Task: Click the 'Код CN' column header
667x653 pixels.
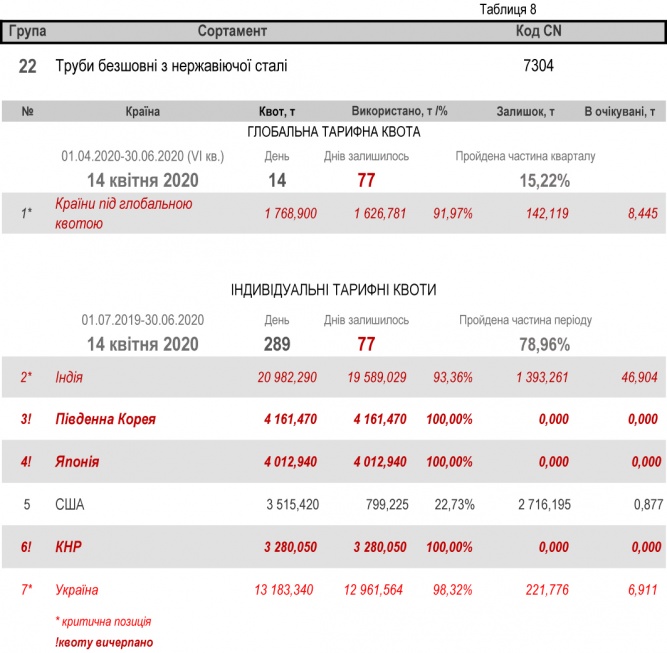Action: click(x=538, y=32)
